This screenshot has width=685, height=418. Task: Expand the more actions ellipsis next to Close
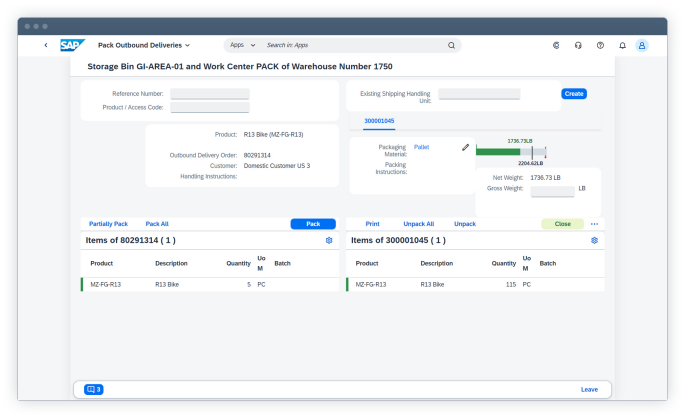(594, 224)
